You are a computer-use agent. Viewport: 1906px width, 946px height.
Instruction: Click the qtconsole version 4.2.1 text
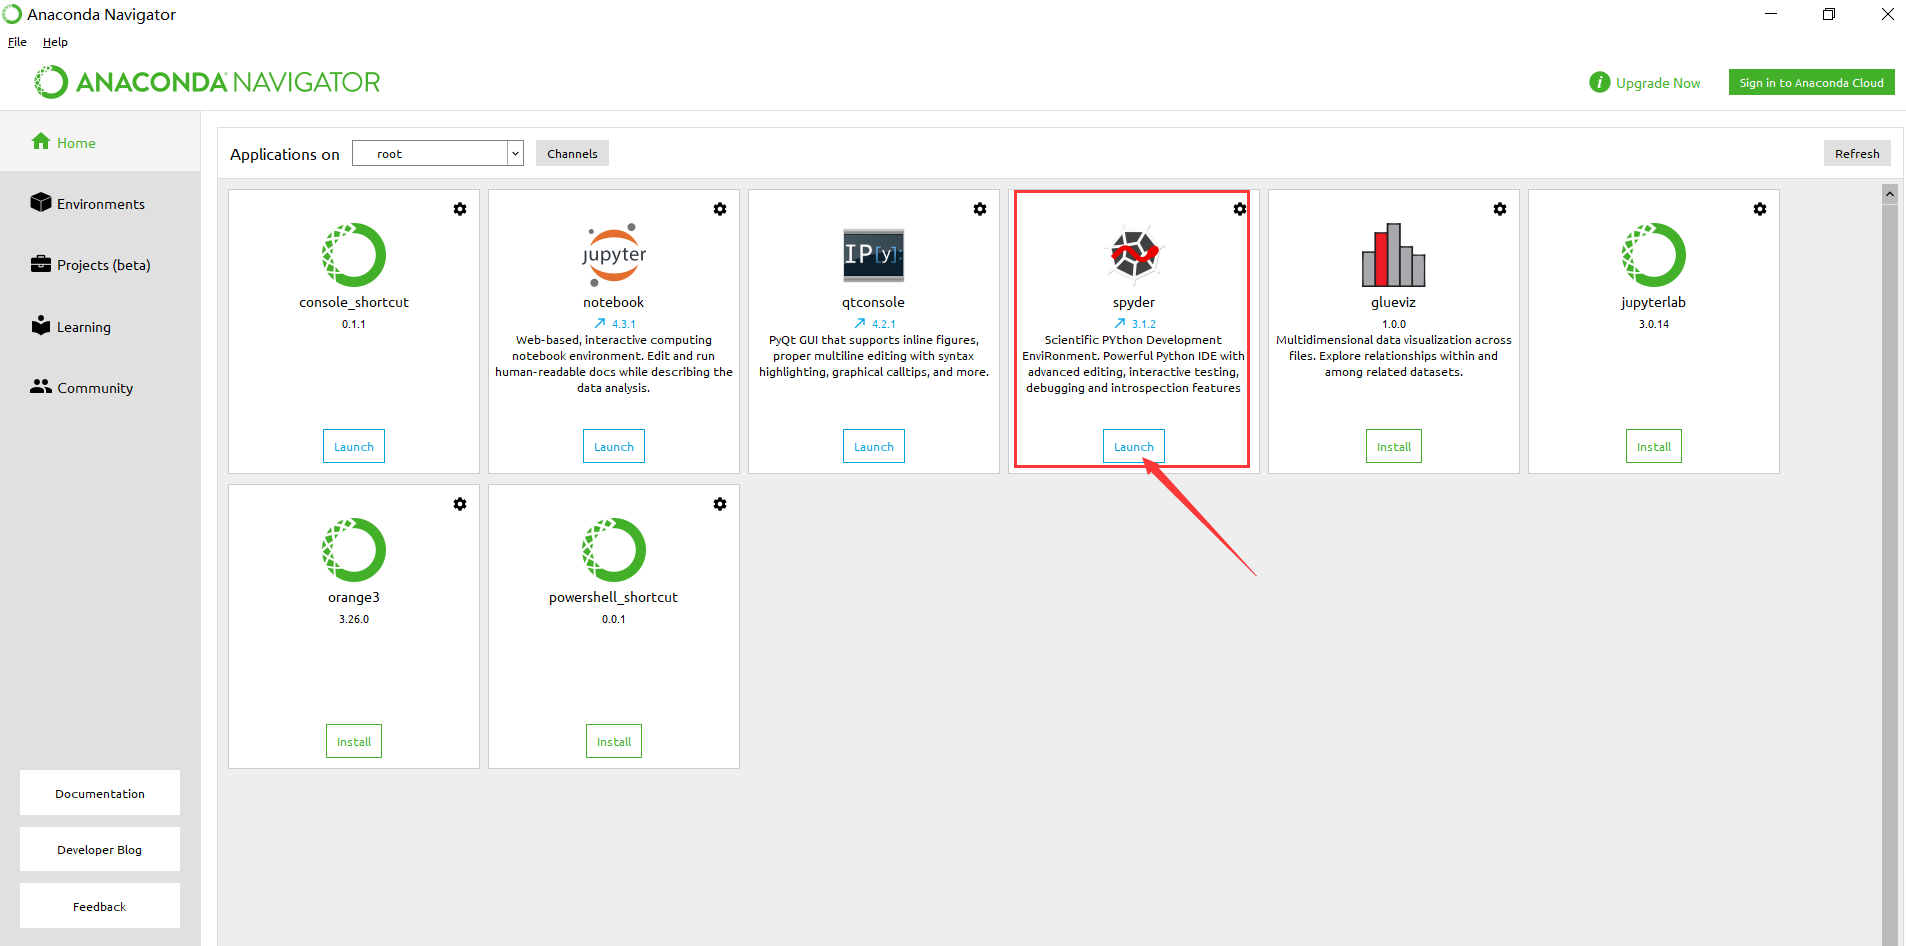point(884,324)
